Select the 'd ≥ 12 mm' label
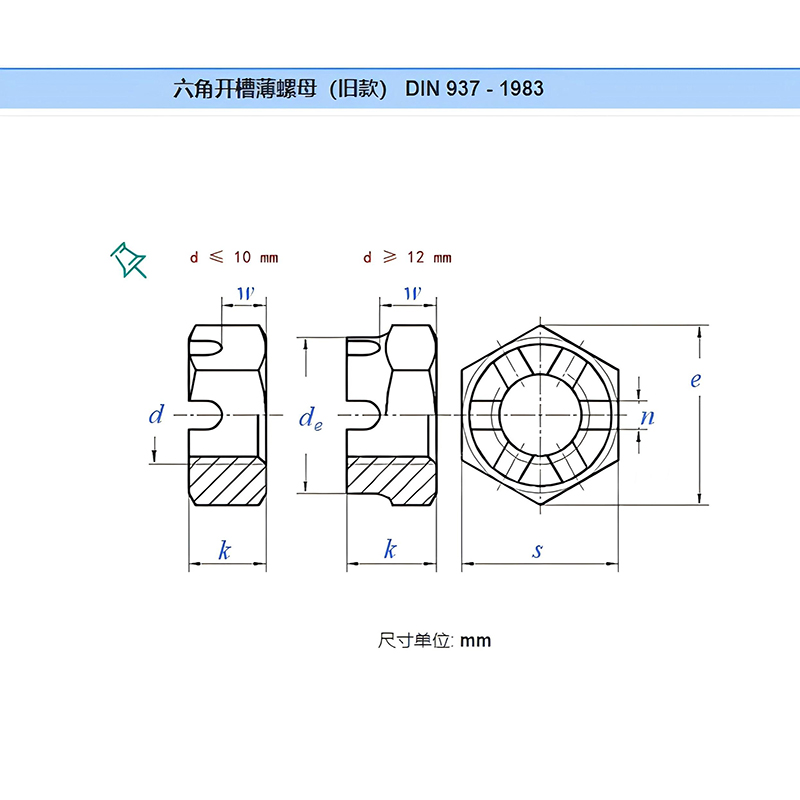Viewport: 800px width, 800px height. point(407,258)
